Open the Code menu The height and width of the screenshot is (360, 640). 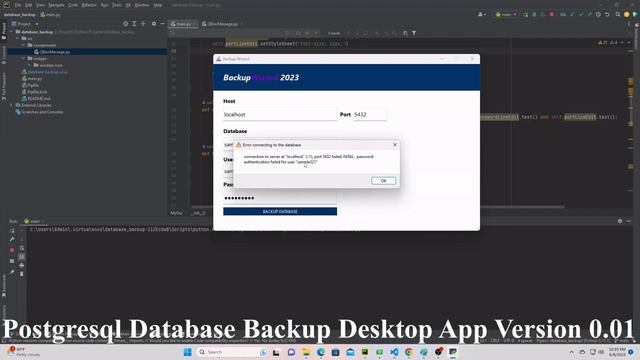click(73, 5)
